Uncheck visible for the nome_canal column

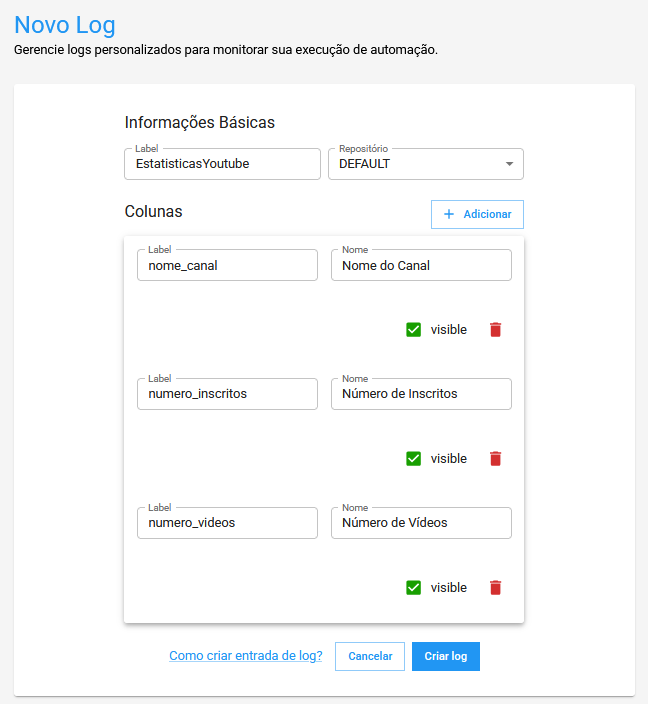pos(414,330)
